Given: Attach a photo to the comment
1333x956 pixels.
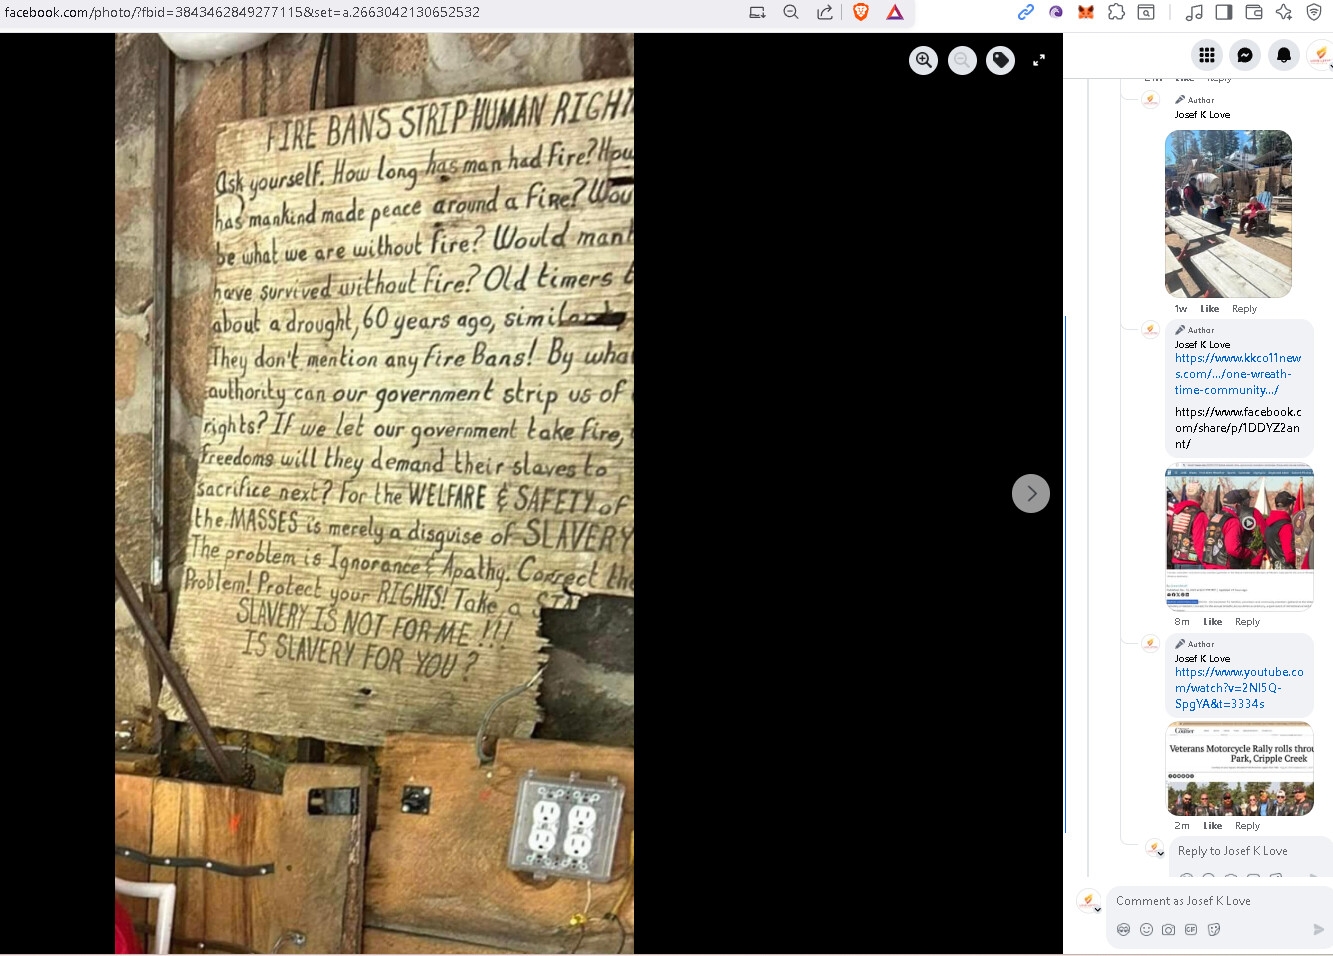Looking at the screenshot, I should pos(1168,930).
